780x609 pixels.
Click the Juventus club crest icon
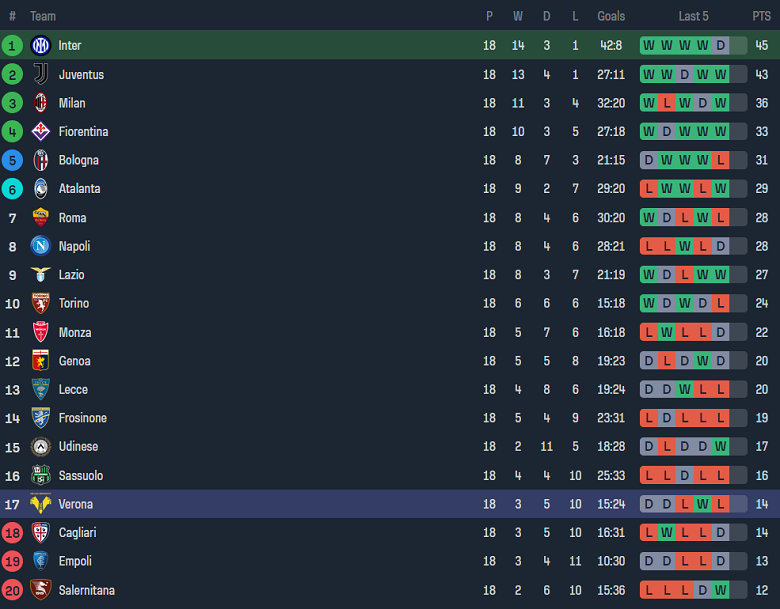40,74
